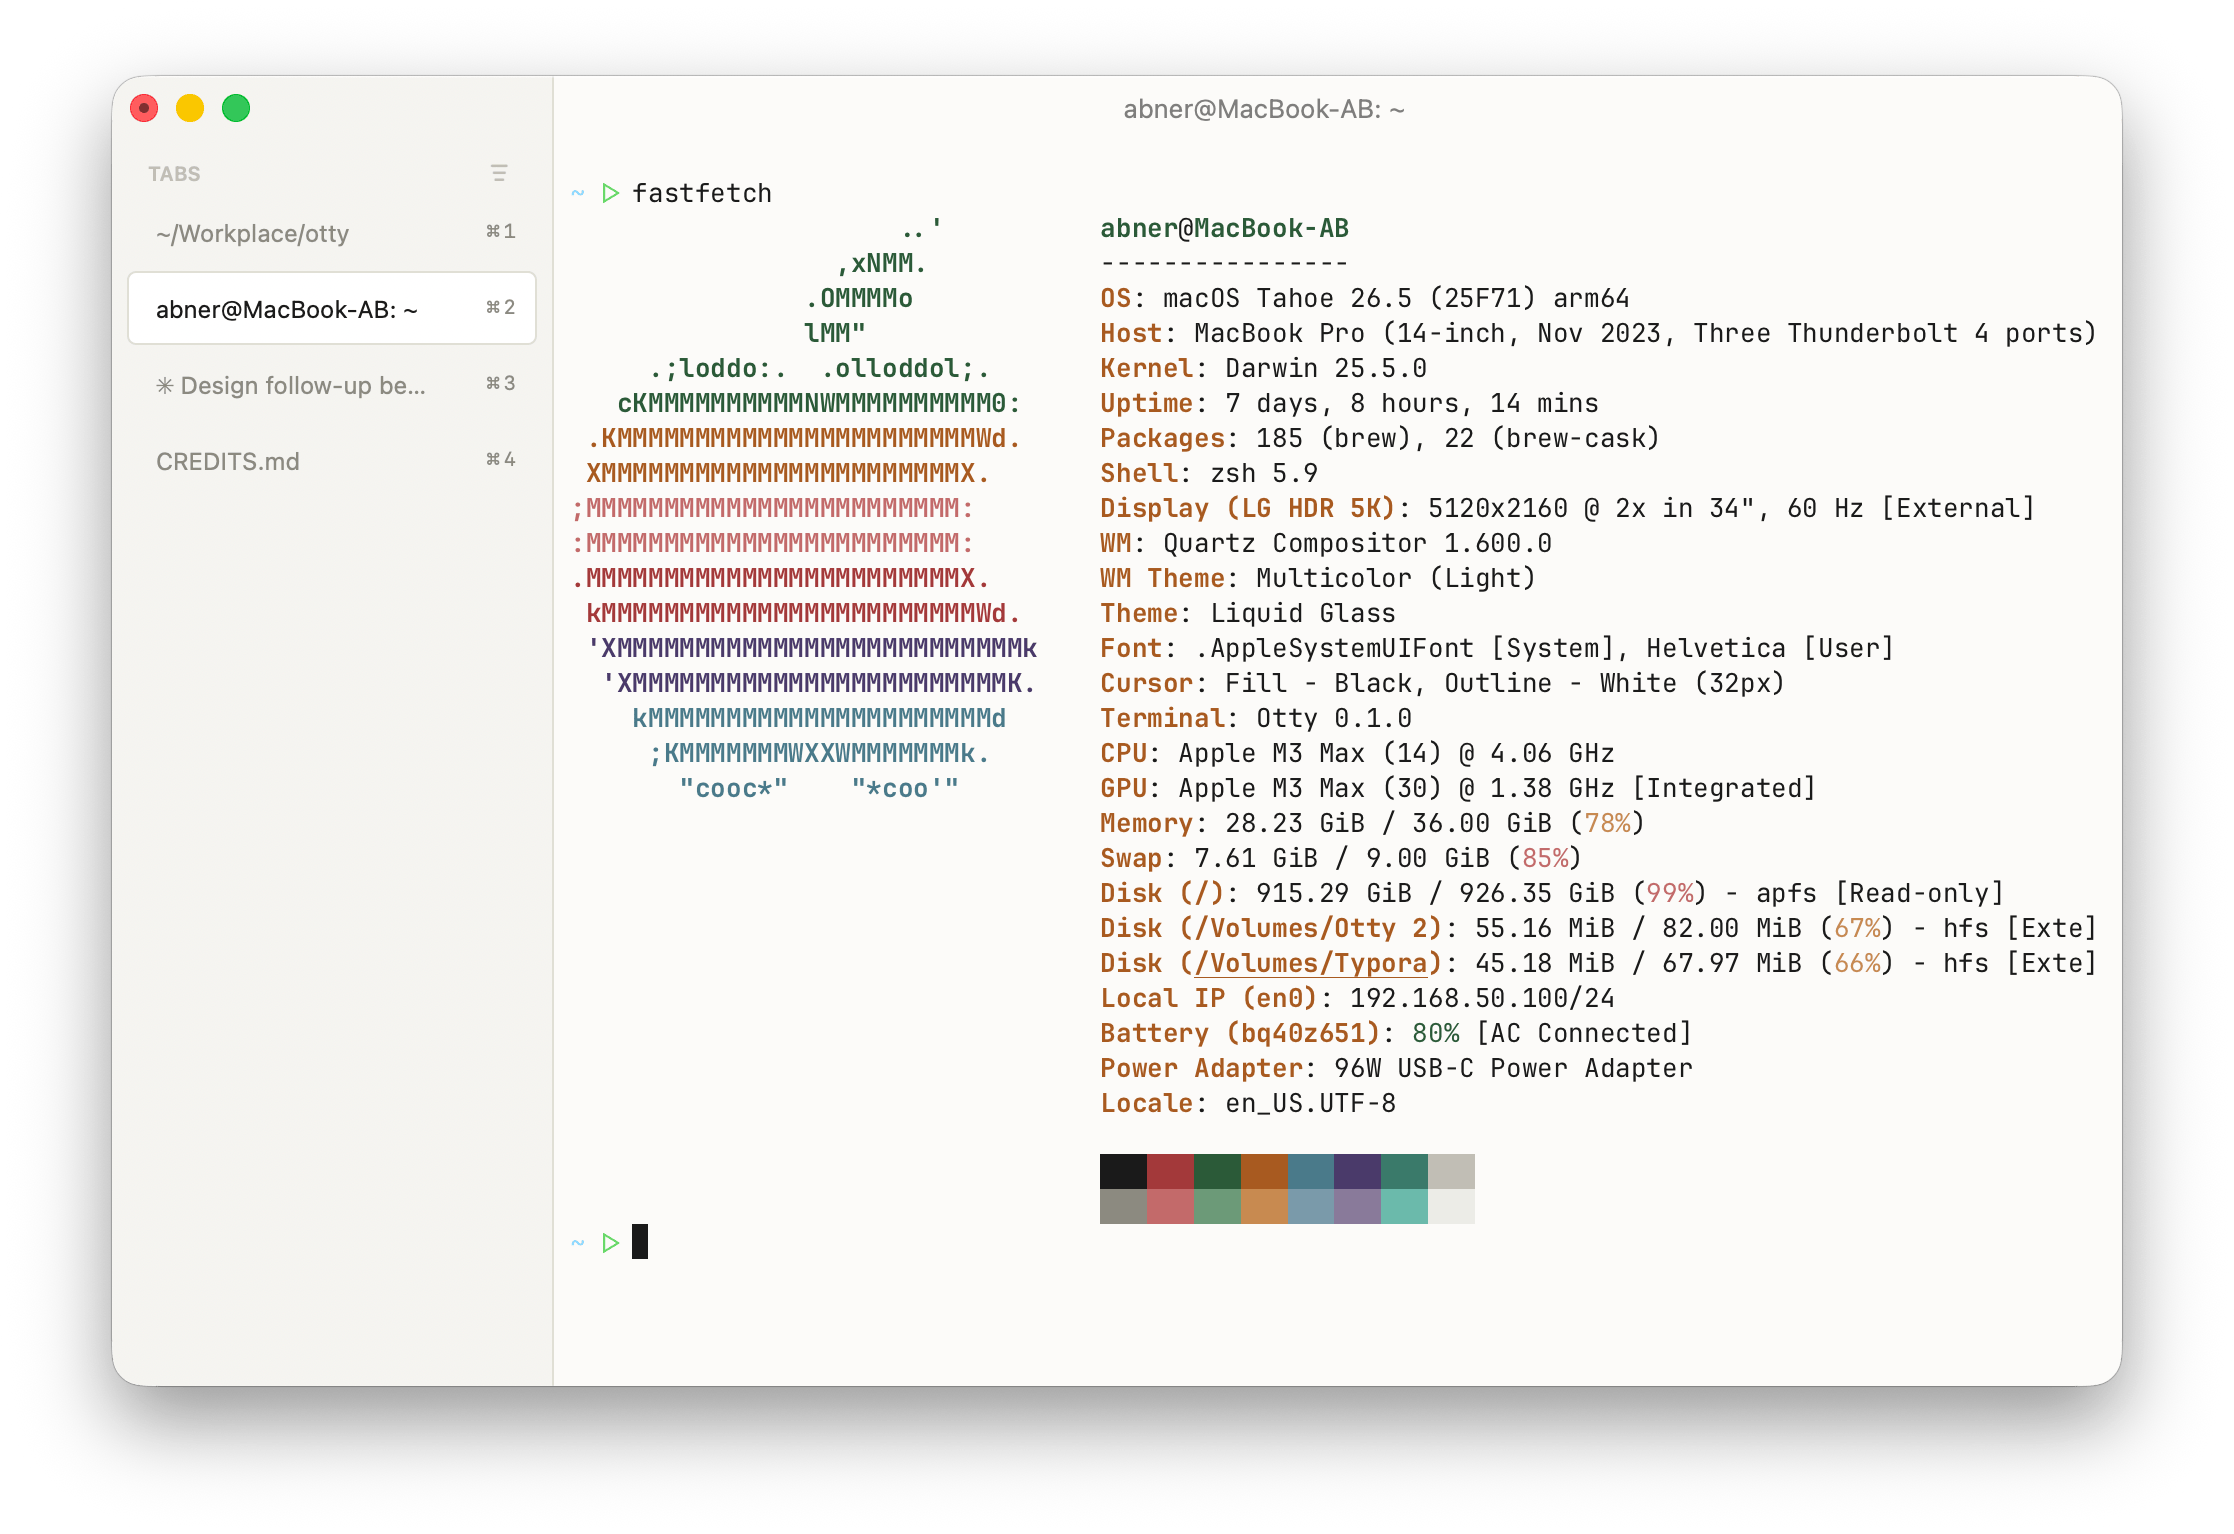Click the burnt orange palette swatch
2234x1534 pixels.
click(x=1264, y=1171)
